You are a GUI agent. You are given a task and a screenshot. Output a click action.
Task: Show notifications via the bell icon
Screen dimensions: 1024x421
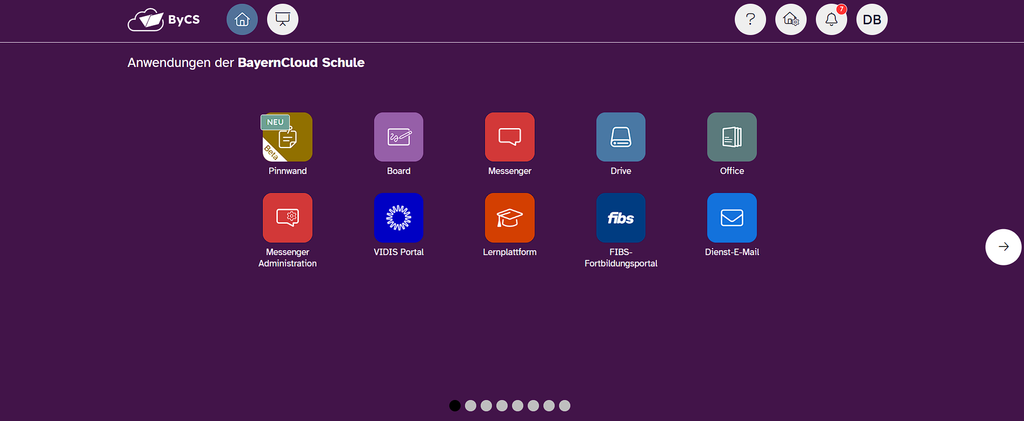click(831, 20)
